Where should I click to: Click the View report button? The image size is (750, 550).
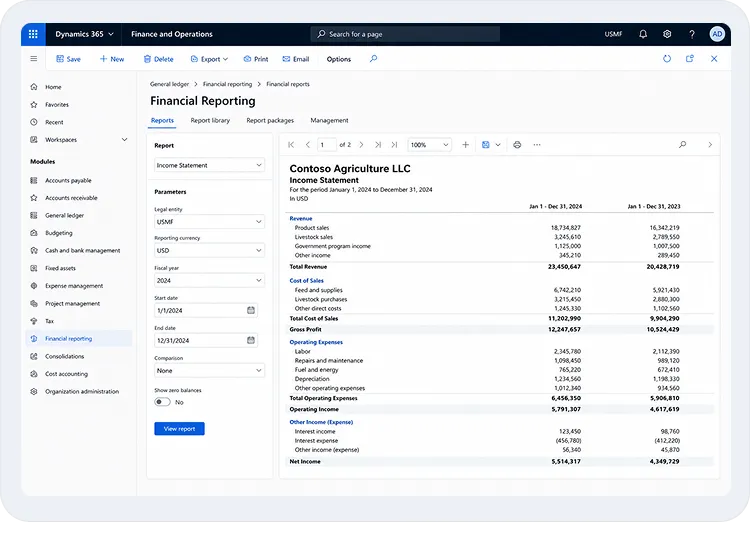pyautogui.click(x=179, y=429)
